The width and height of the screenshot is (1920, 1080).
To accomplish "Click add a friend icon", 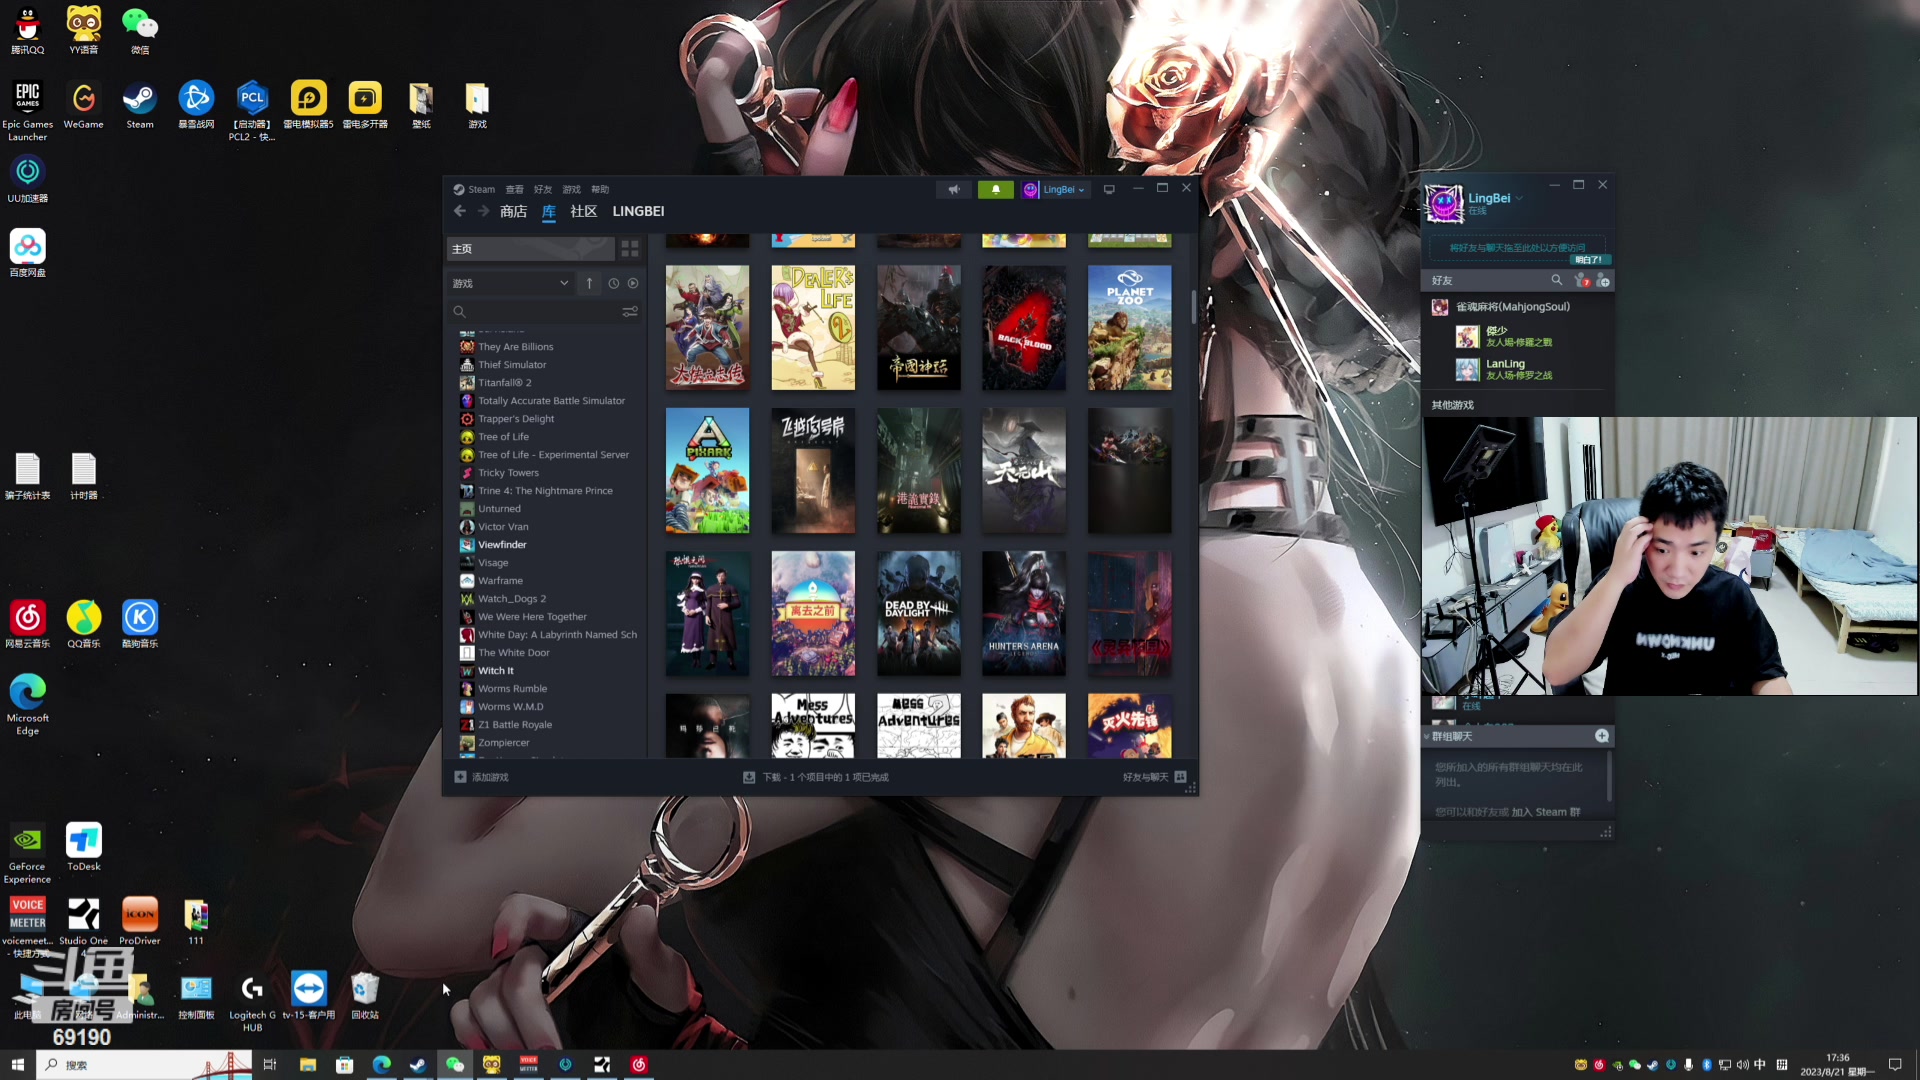I will tap(1603, 281).
